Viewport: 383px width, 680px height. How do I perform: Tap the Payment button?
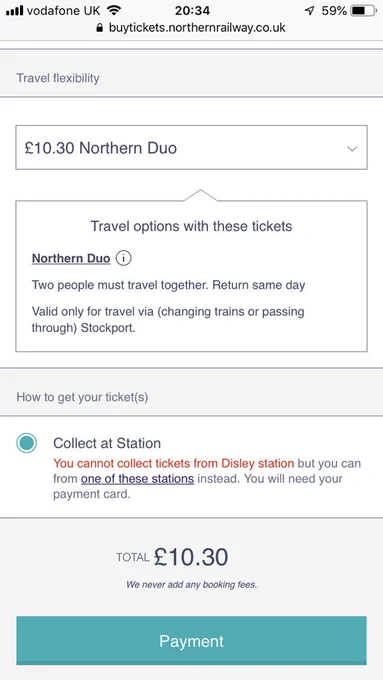coord(191,641)
